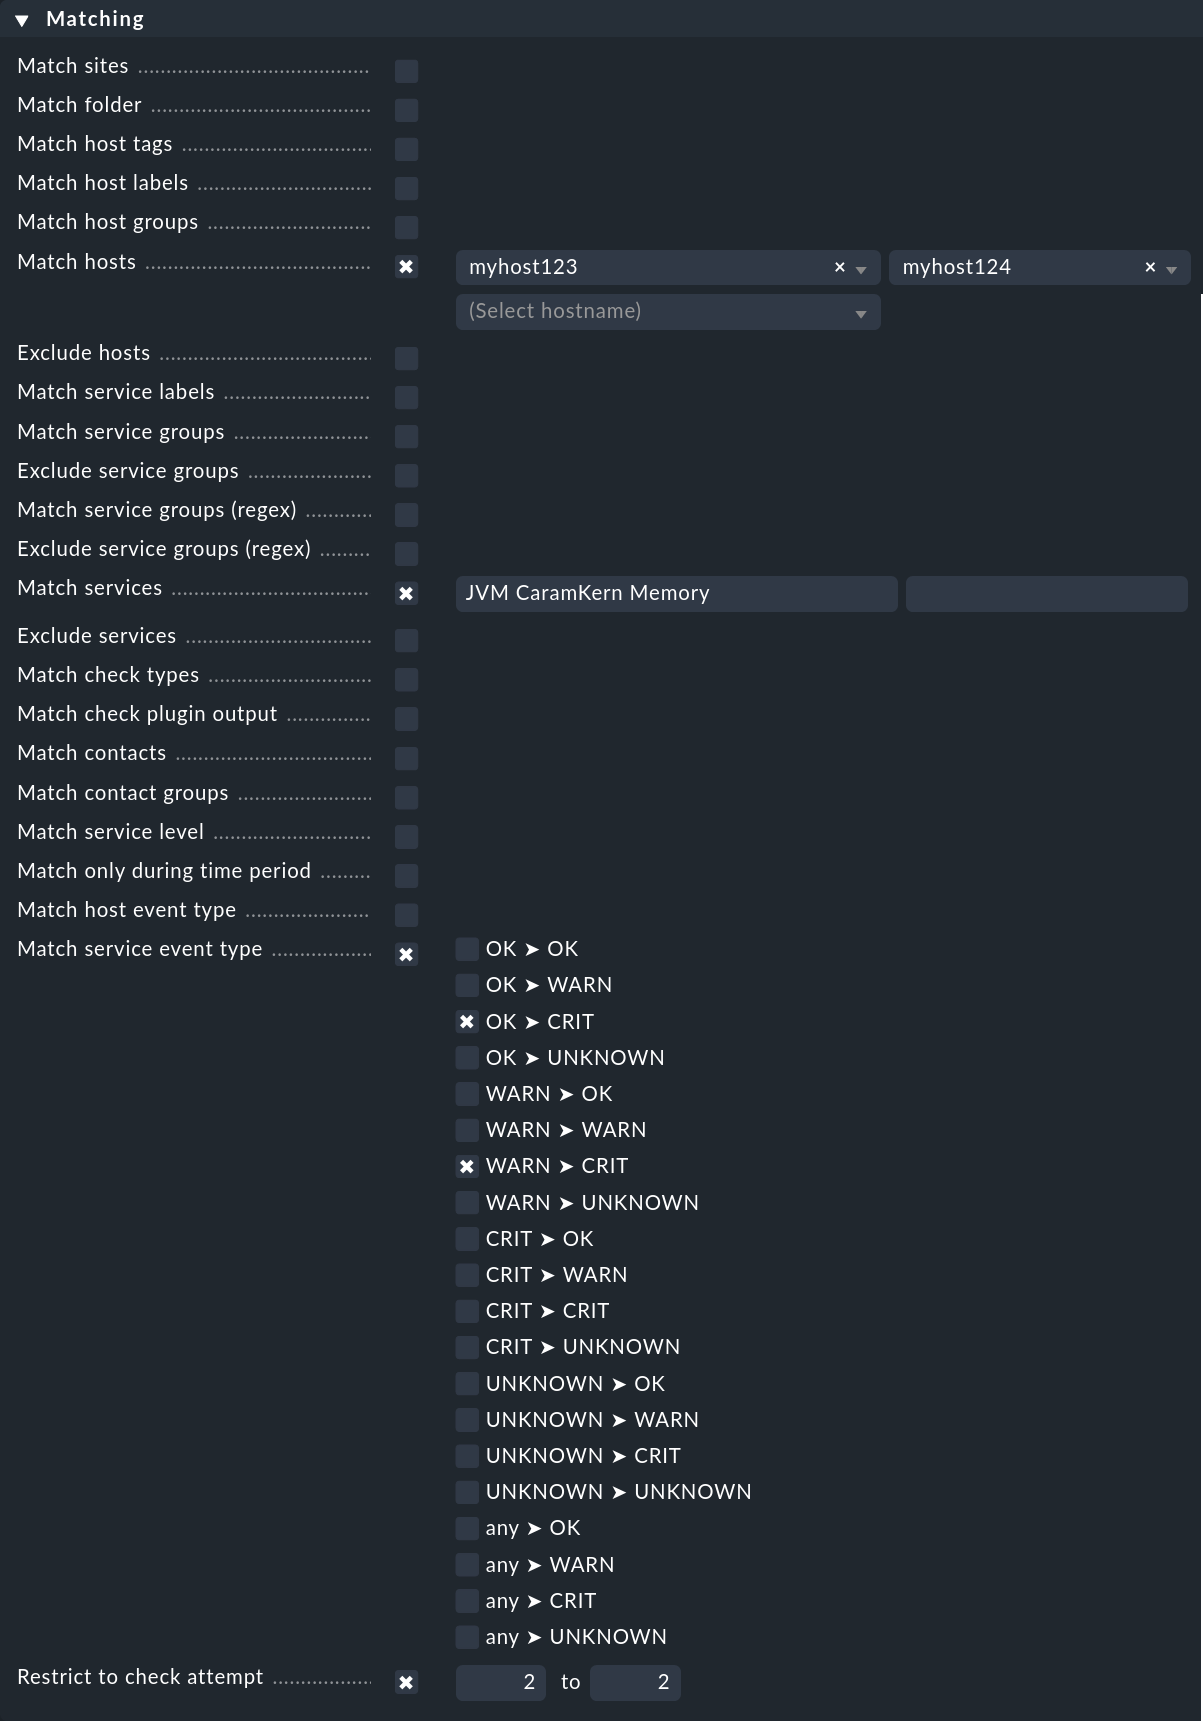Remove myhost124 using its x icon
Image resolution: width=1203 pixels, height=1721 pixels.
click(x=1150, y=267)
